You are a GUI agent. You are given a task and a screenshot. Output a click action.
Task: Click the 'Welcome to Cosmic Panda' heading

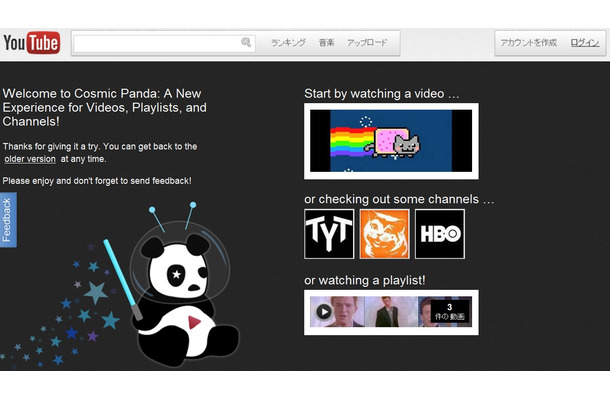[x=104, y=107]
